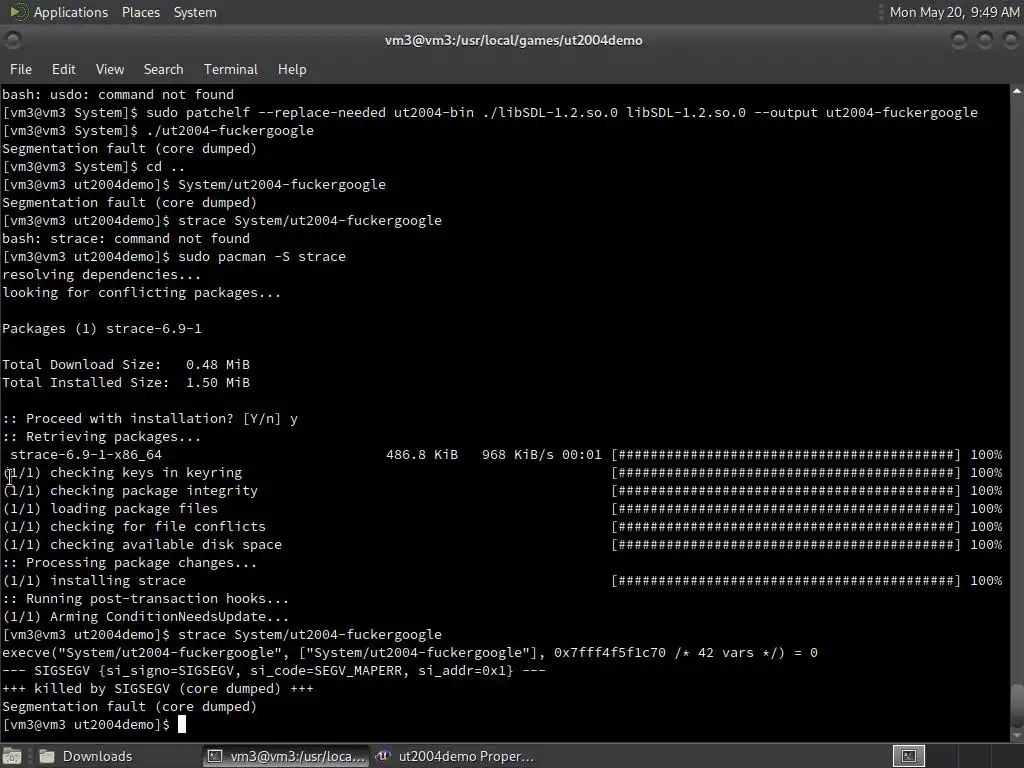
Task: Click the progress bar on 'installing strace' row
Action: [786, 581]
